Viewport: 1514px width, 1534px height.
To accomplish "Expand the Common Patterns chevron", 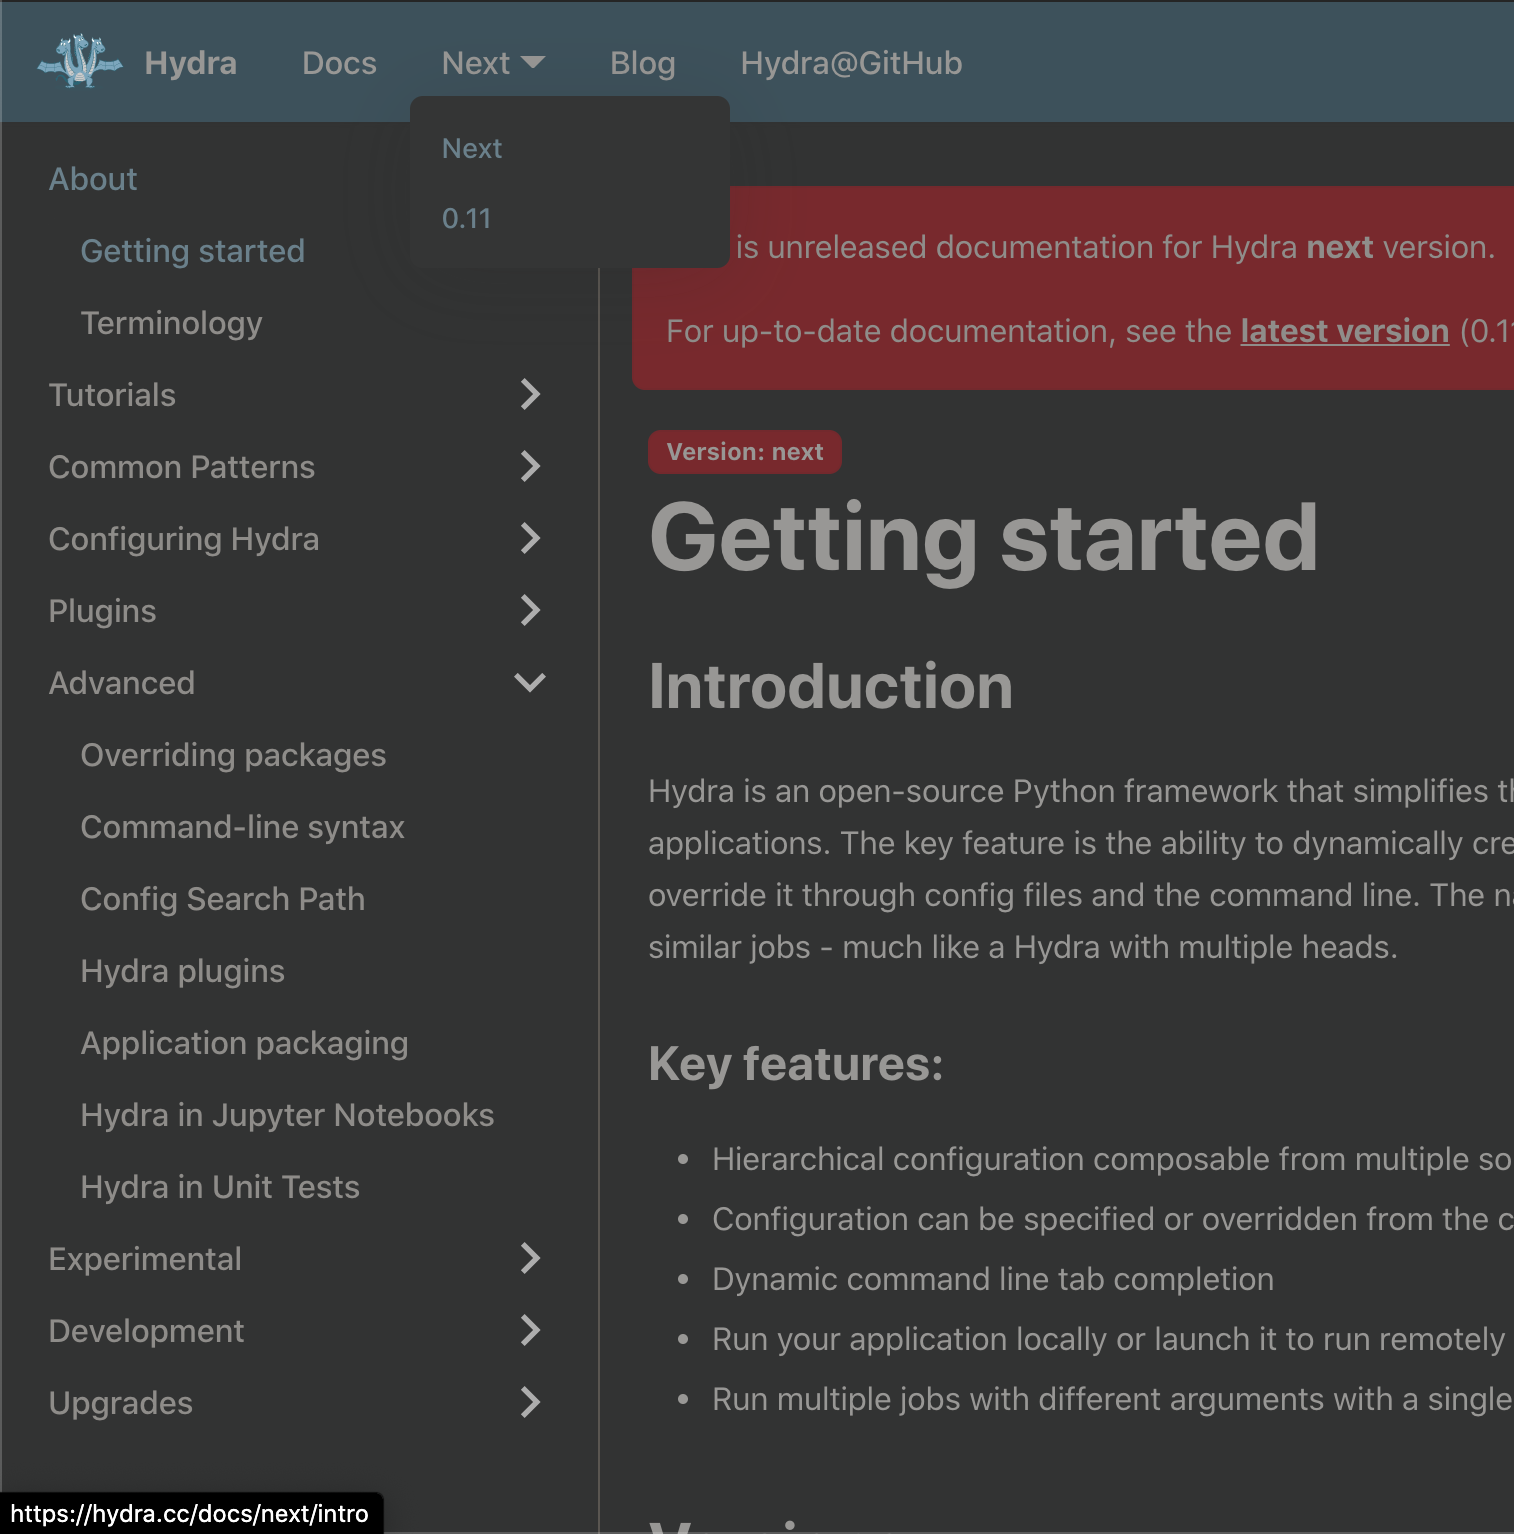I will [x=530, y=467].
